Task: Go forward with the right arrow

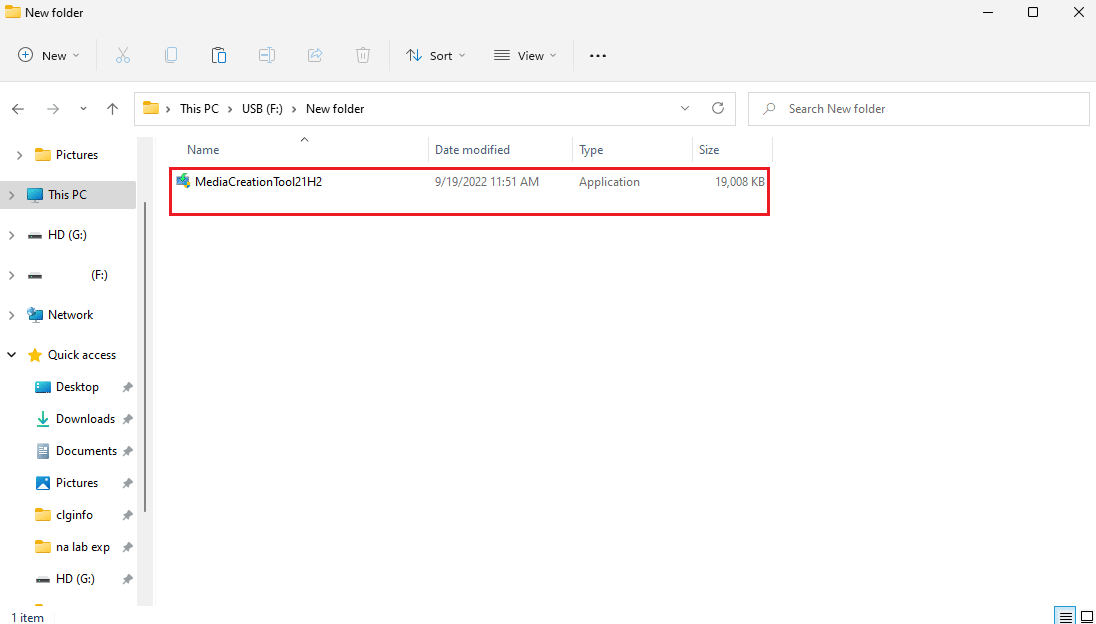Action: [52, 109]
